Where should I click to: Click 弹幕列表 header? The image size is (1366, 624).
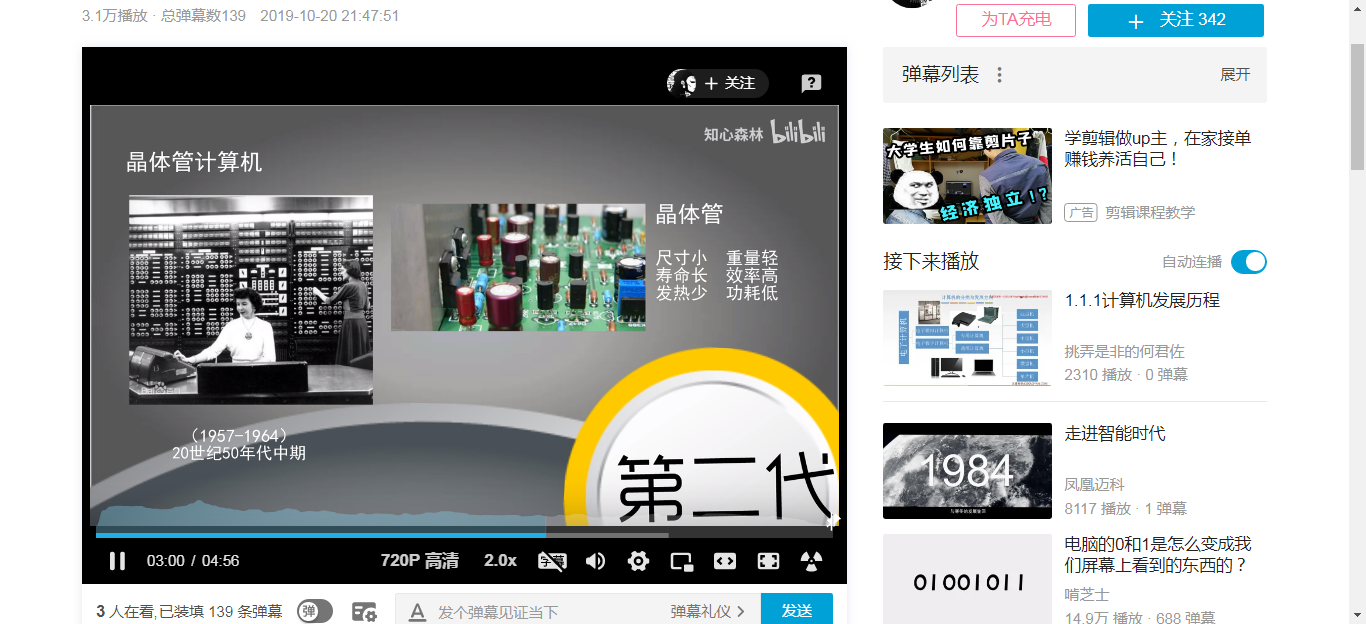point(940,75)
